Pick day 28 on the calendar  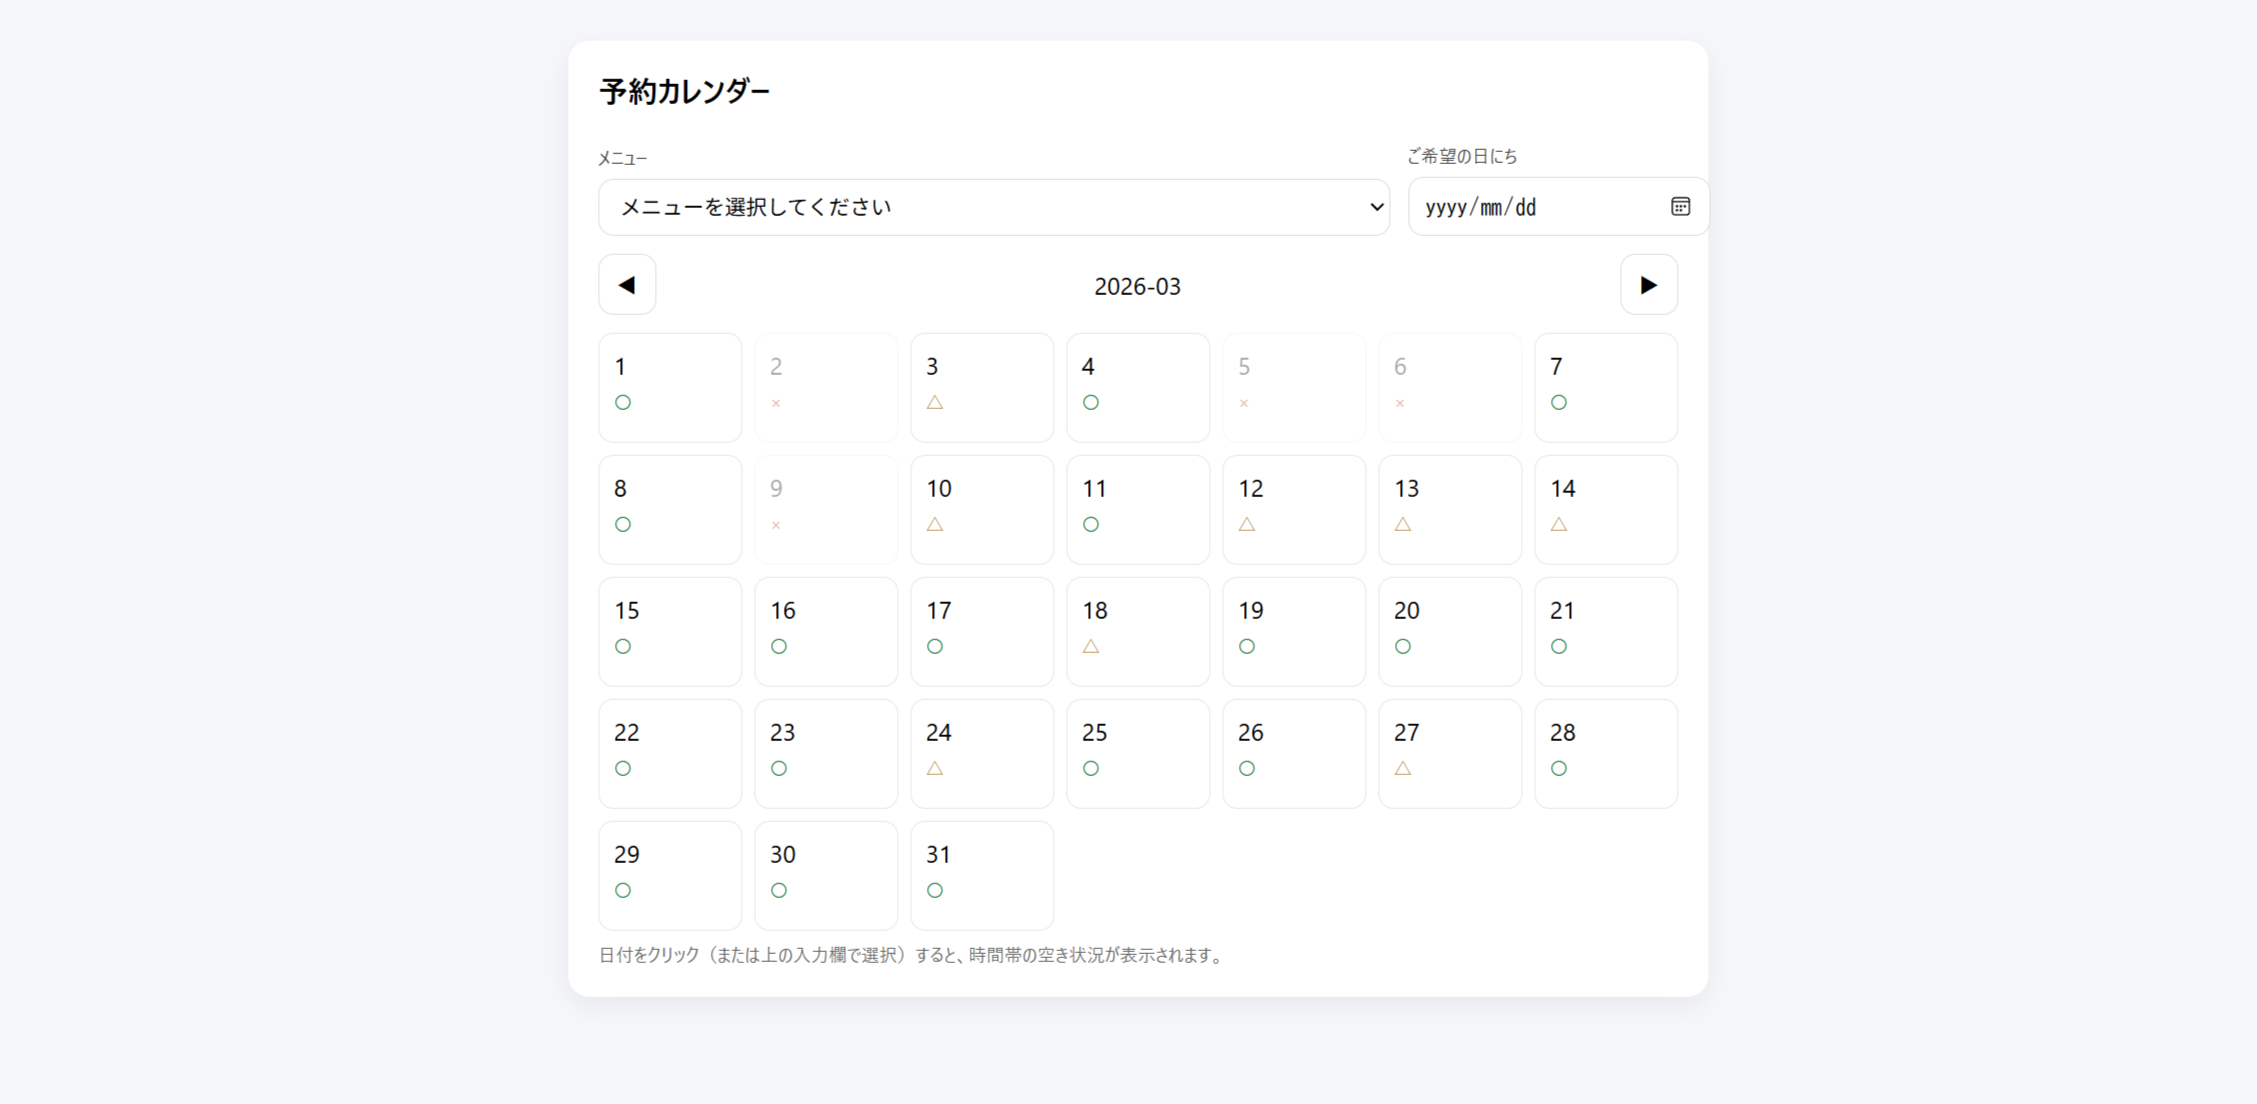(1606, 754)
